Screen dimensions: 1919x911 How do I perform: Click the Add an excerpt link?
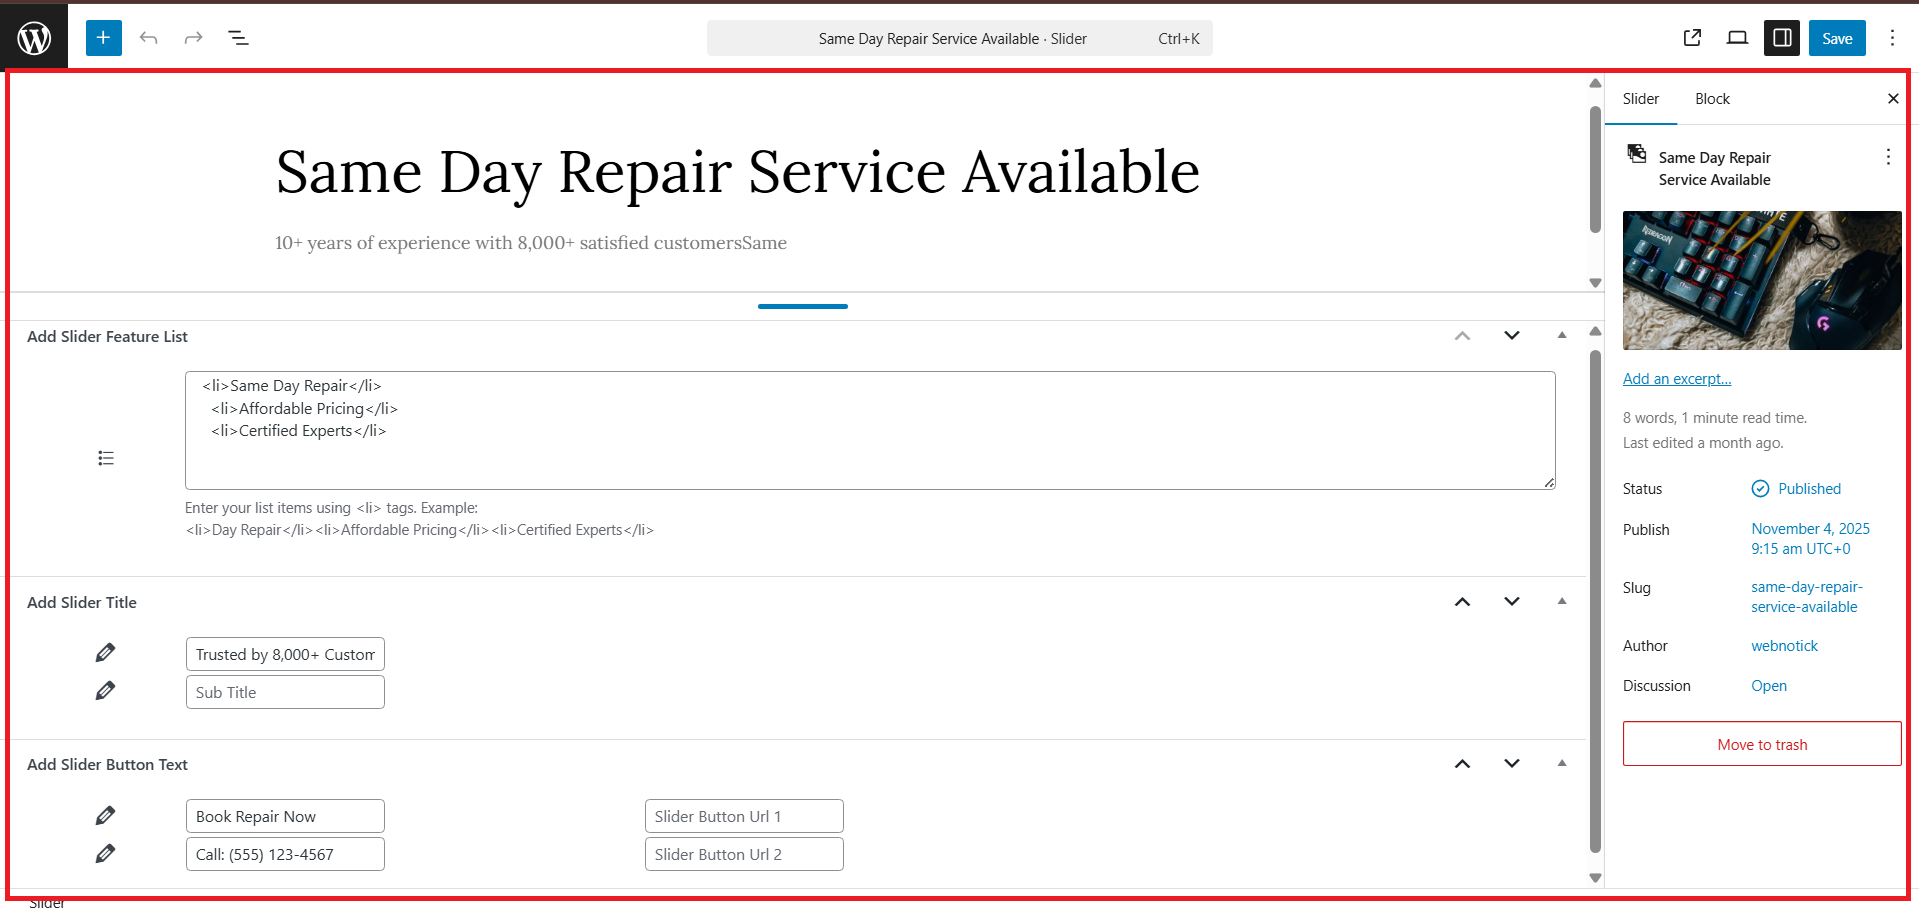(1677, 379)
